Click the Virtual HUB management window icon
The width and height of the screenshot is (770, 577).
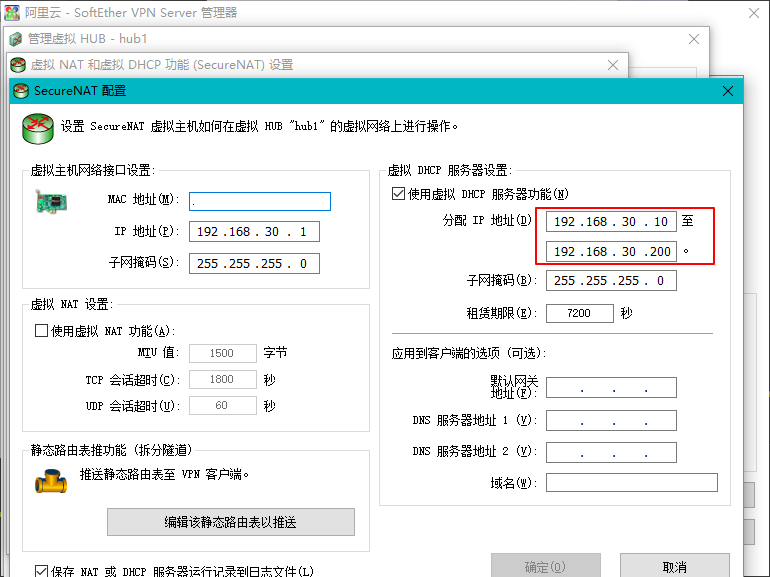[16, 39]
